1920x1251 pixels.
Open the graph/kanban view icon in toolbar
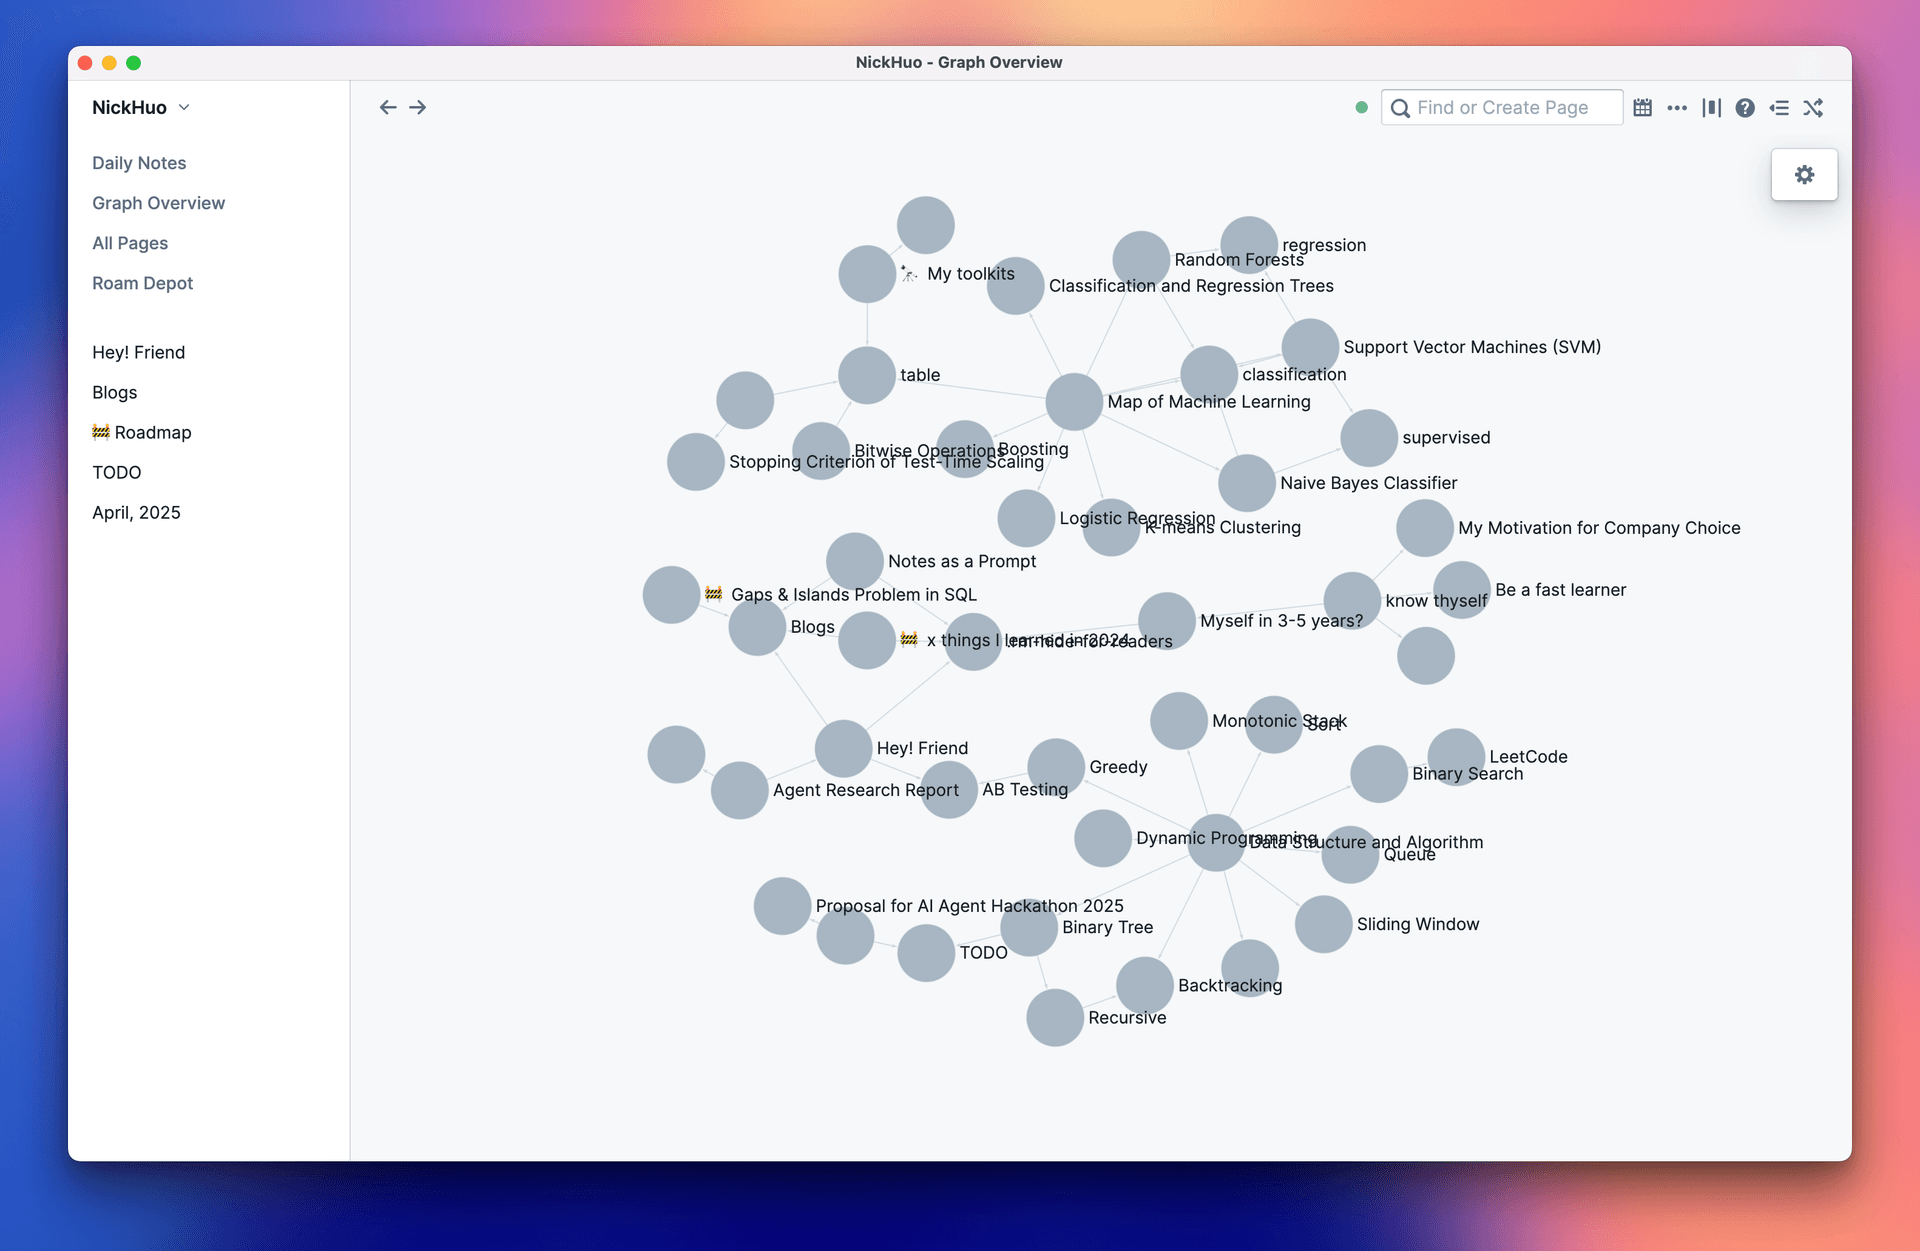1711,107
